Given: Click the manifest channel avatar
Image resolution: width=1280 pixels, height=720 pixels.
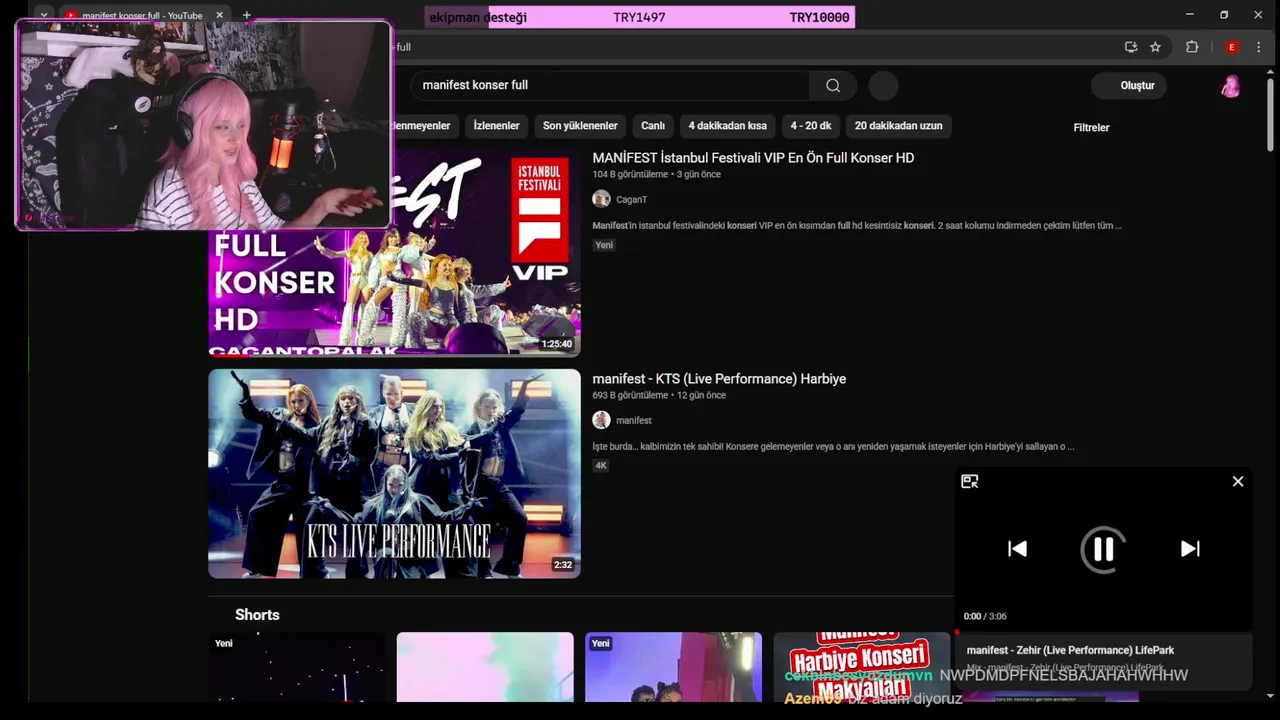Looking at the screenshot, I should pyautogui.click(x=601, y=420).
